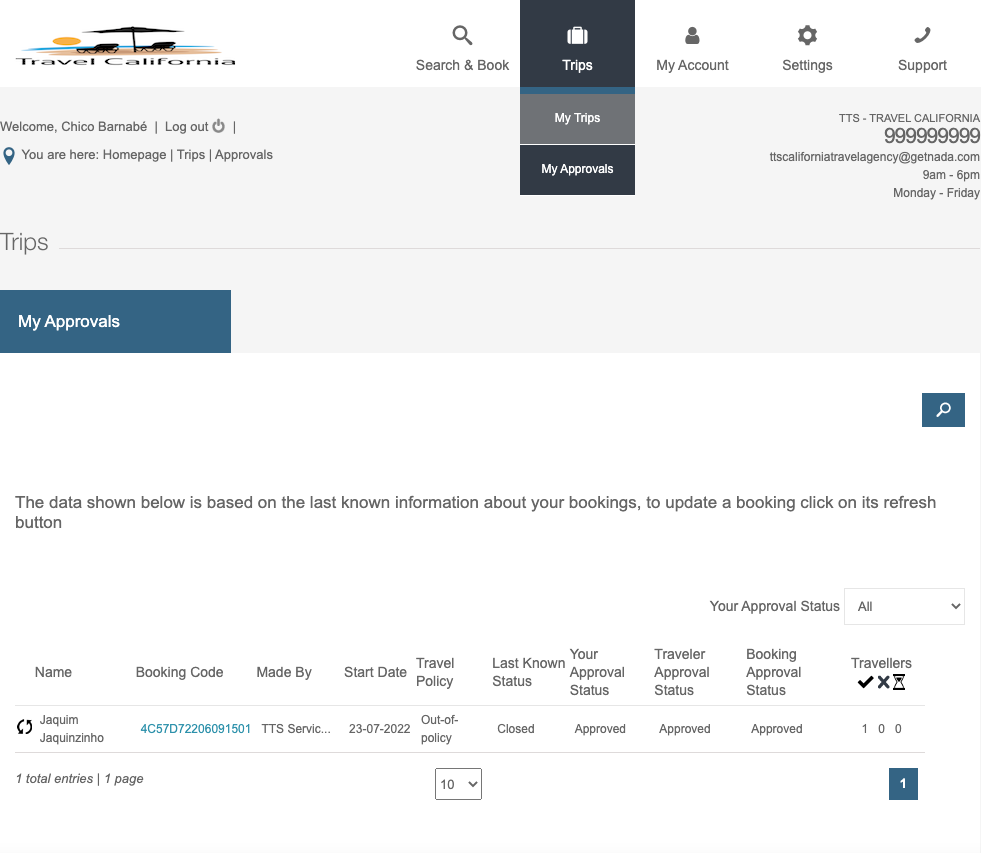Open the Your Approval Status dropdown
This screenshot has height=853, width=981.
tap(904, 606)
